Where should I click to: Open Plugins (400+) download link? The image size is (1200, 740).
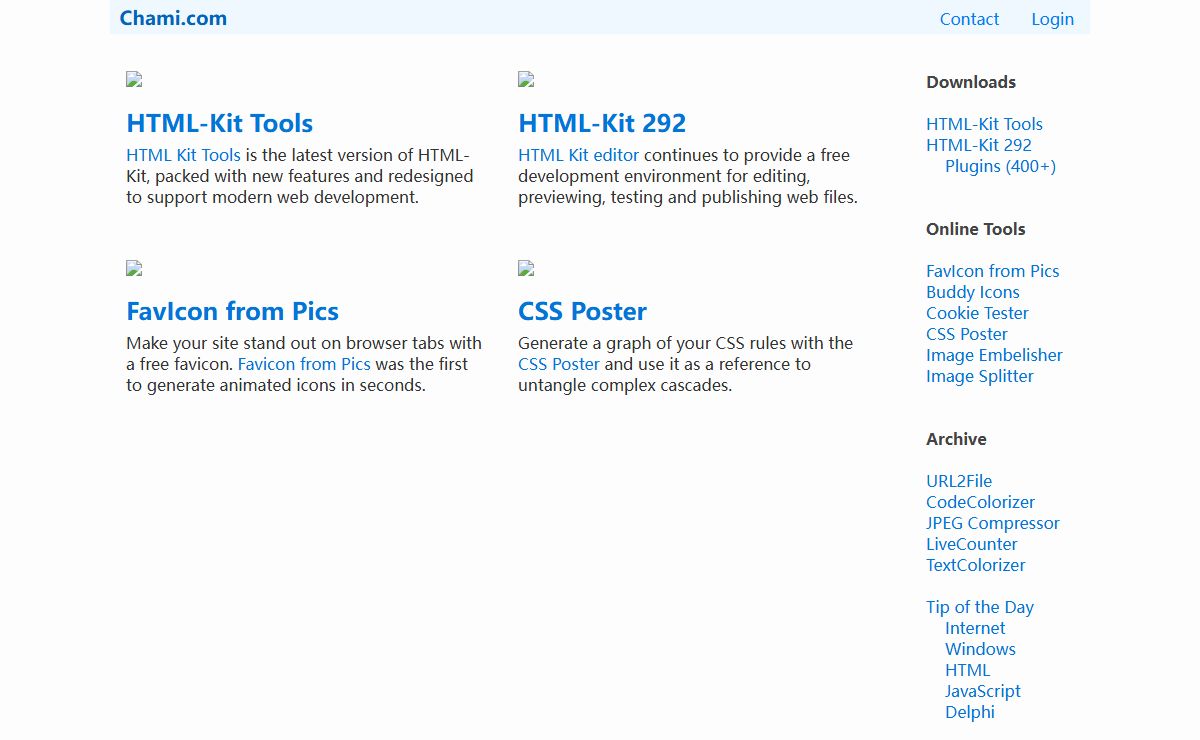pyautogui.click(x=1000, y=166)
